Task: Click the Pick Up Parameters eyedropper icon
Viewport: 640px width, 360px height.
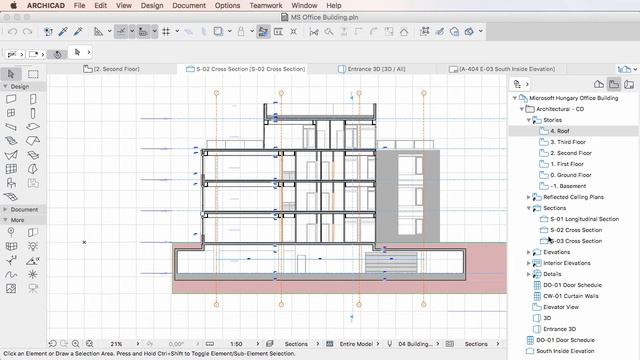Action: coord(63,31)
